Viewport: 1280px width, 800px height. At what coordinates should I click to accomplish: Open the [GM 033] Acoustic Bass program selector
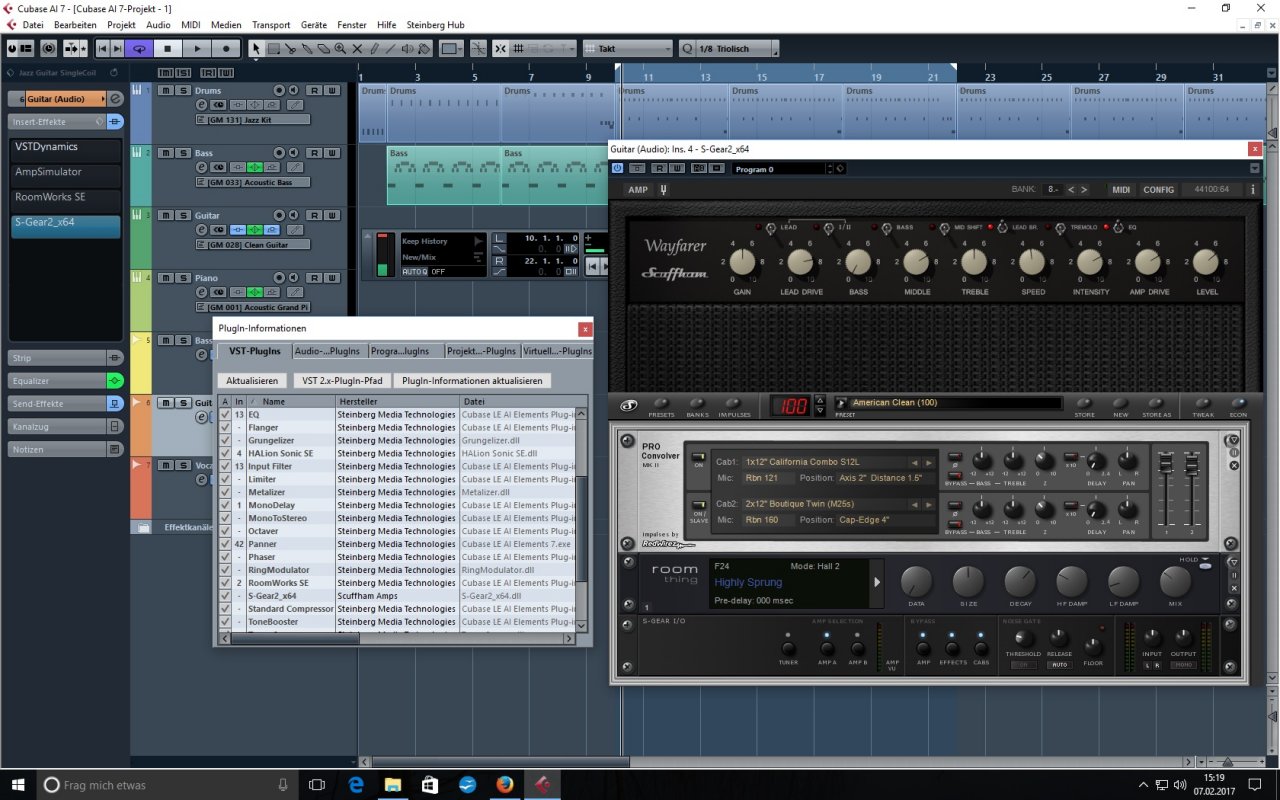[252, 183]
